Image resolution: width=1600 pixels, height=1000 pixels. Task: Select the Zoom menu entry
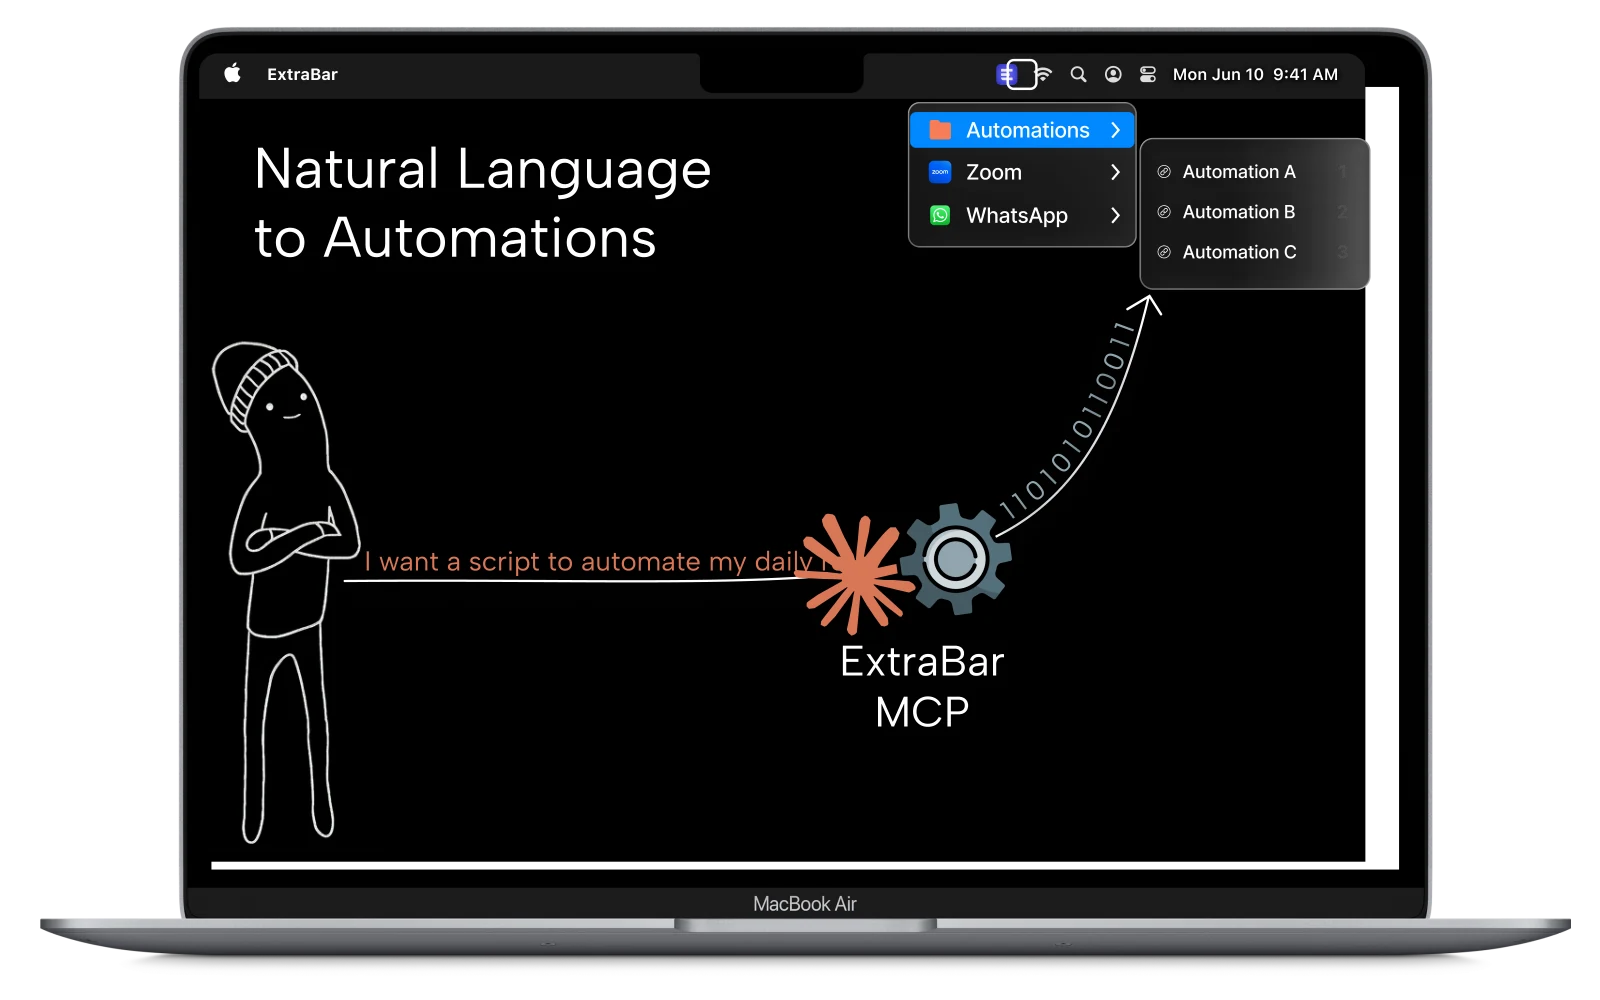tap(1022, 172)
